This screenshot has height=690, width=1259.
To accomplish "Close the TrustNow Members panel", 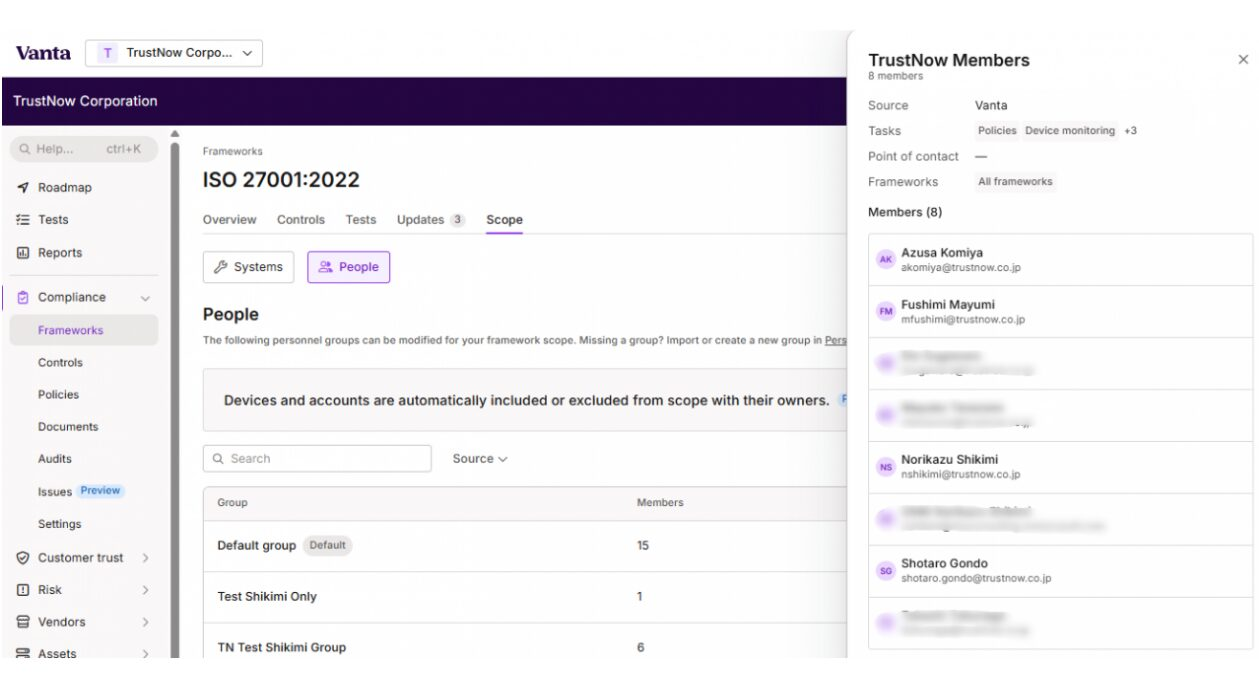I will (x=1243, y=60).
